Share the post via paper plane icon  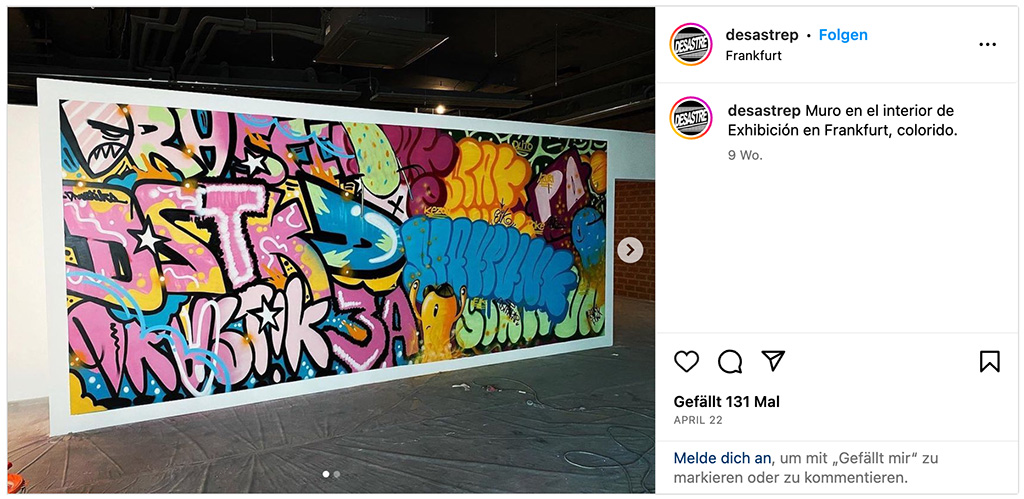[x=773, y=361]
